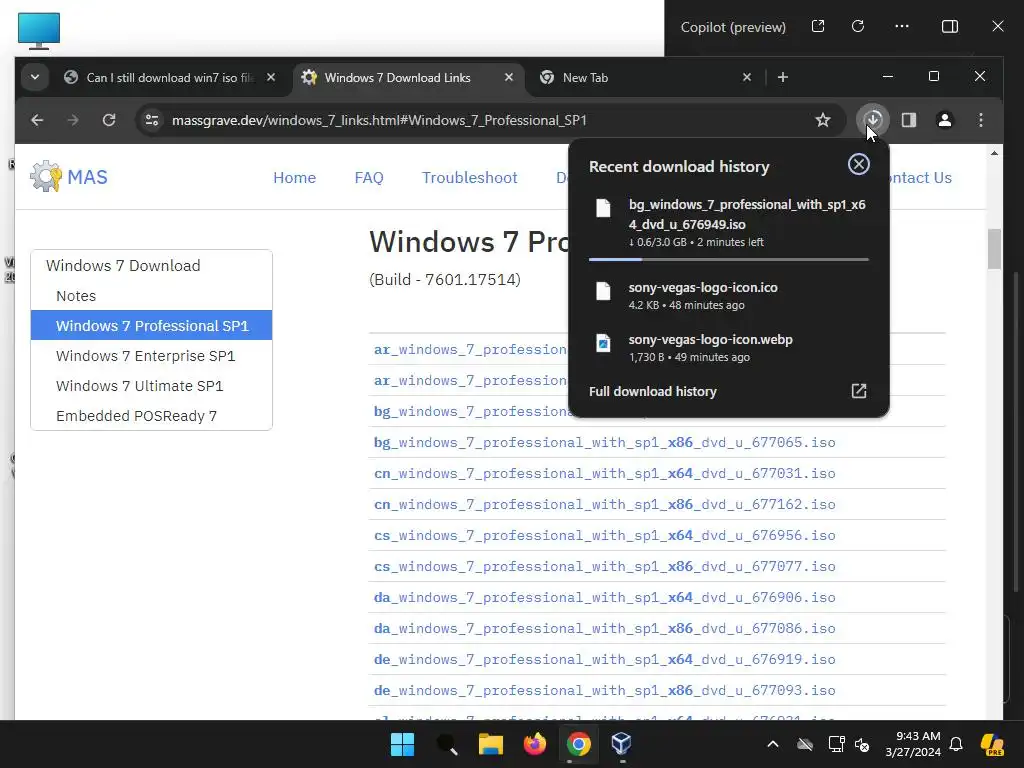Open taskbar Search icon
This screenshot has width=1024, height=768.
click(x=447, y=744)
